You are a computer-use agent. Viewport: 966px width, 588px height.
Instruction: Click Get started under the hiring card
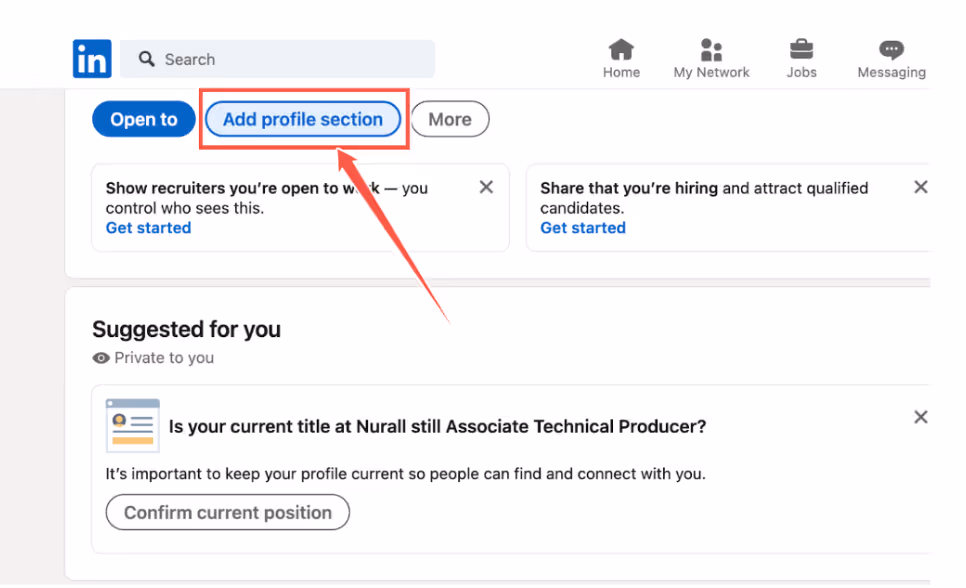(582, 227)
